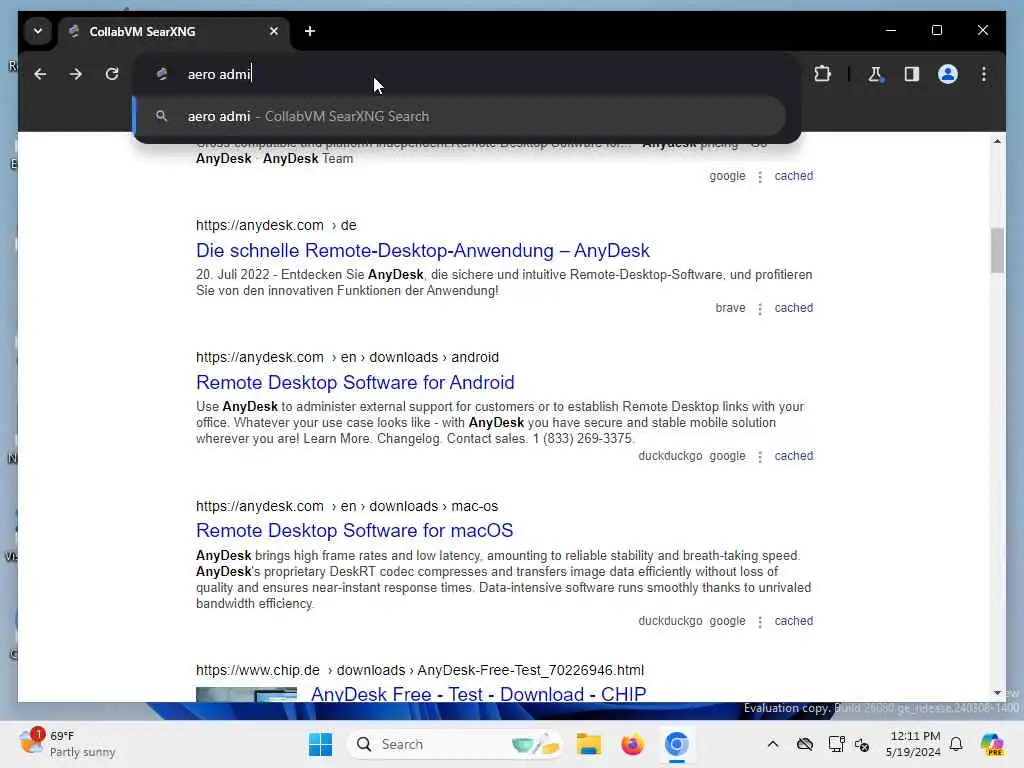Image resolution: width=1024 pixels, height=768 pixels.
Task: Click the https://anydesk.com › de URL text
Action: tap(276, 225)
